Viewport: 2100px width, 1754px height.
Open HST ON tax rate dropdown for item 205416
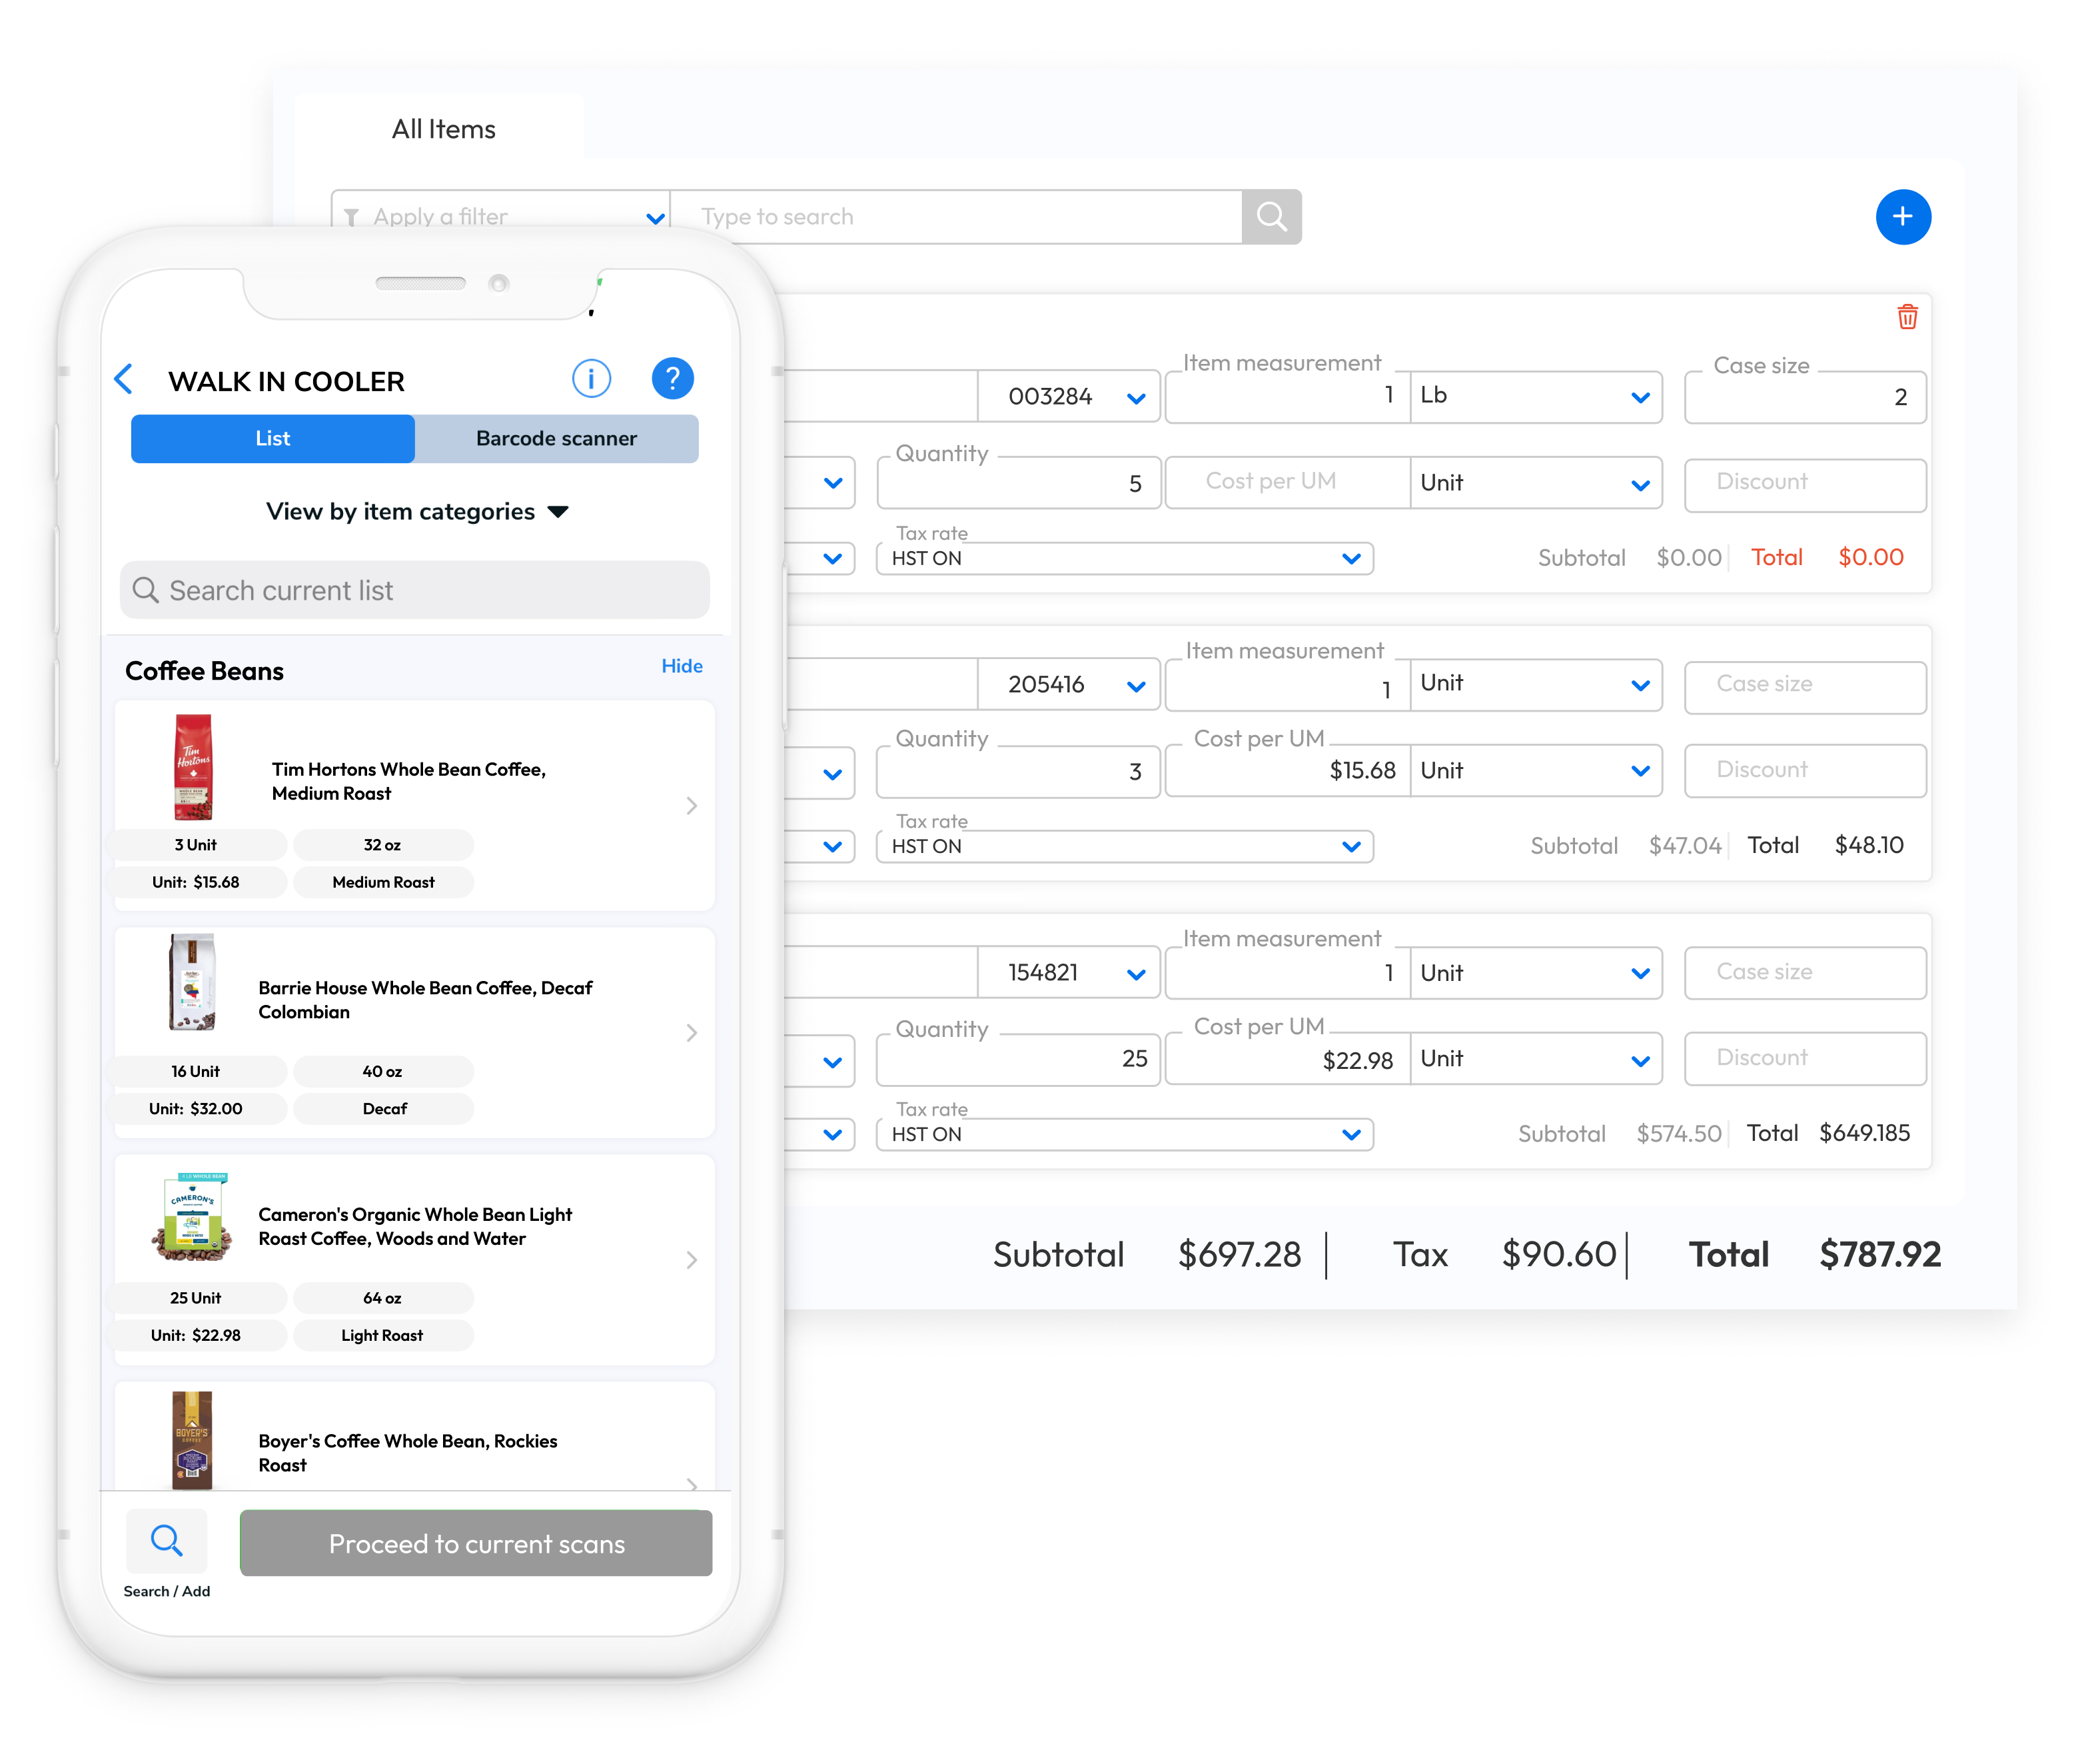[x=1124, y=846]
